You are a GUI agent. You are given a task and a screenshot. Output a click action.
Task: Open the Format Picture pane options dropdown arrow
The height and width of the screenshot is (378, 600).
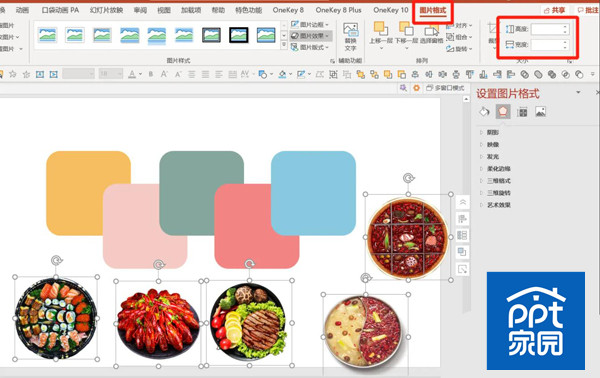[x=578, y=92]
